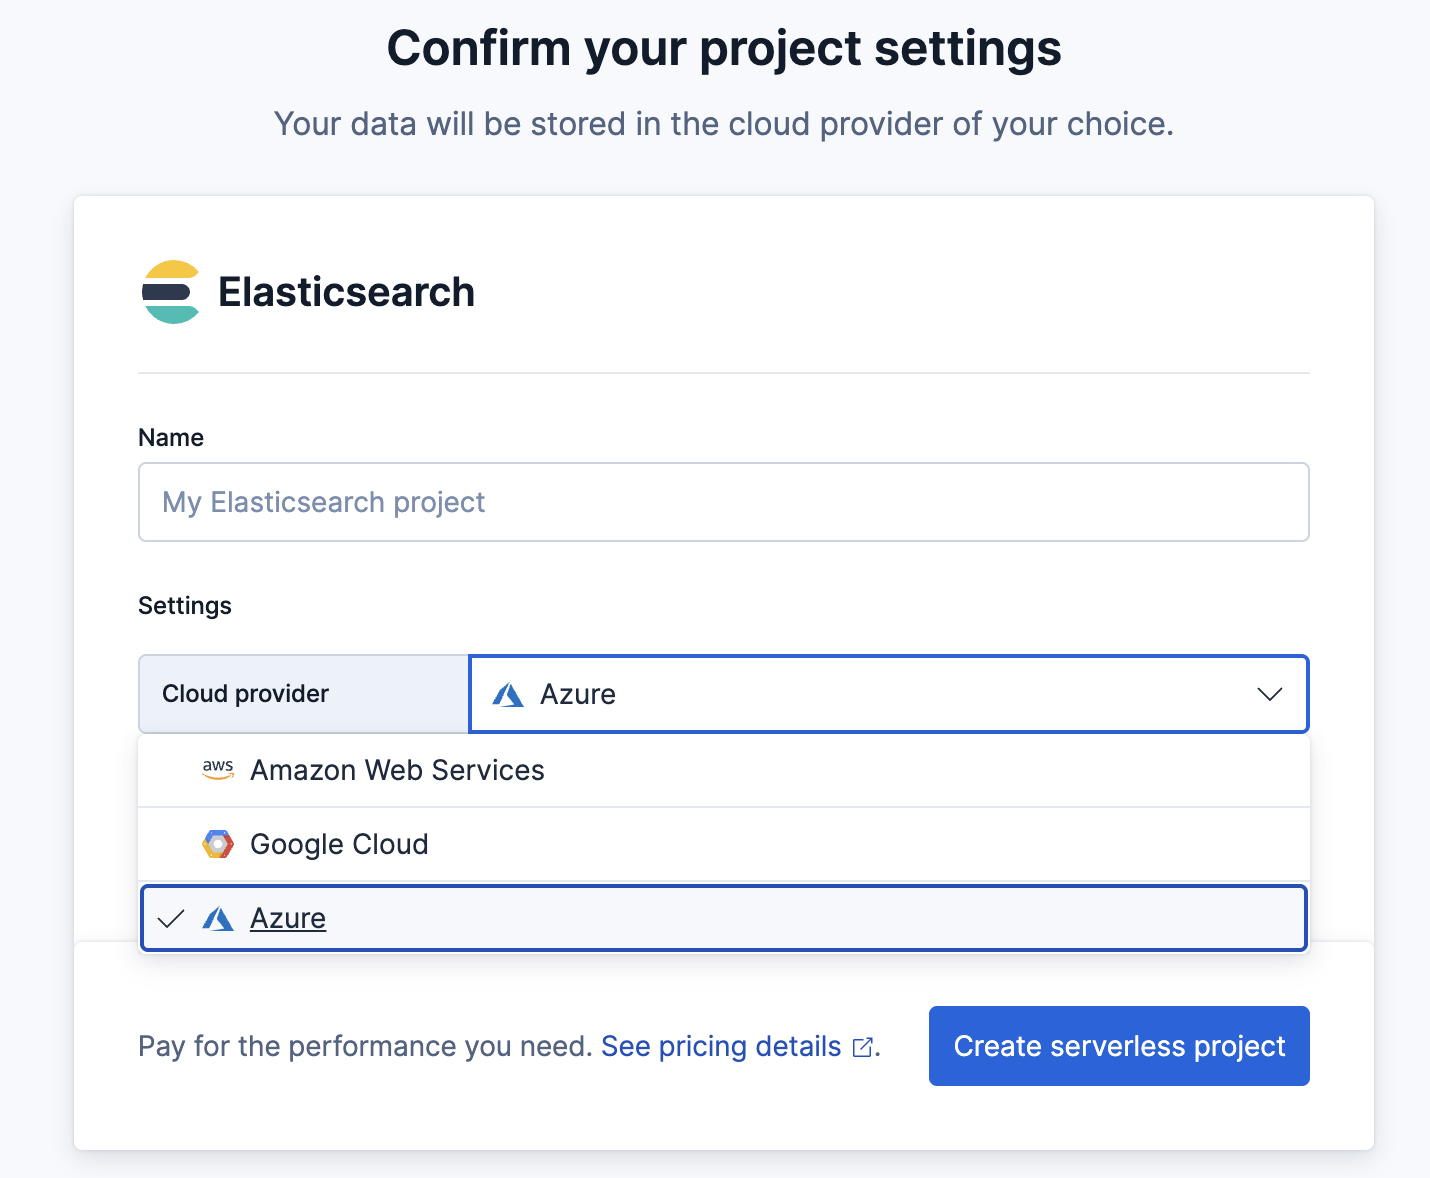
Task: Click the Elasticsearch logo icon
Action: pos(171,292)
